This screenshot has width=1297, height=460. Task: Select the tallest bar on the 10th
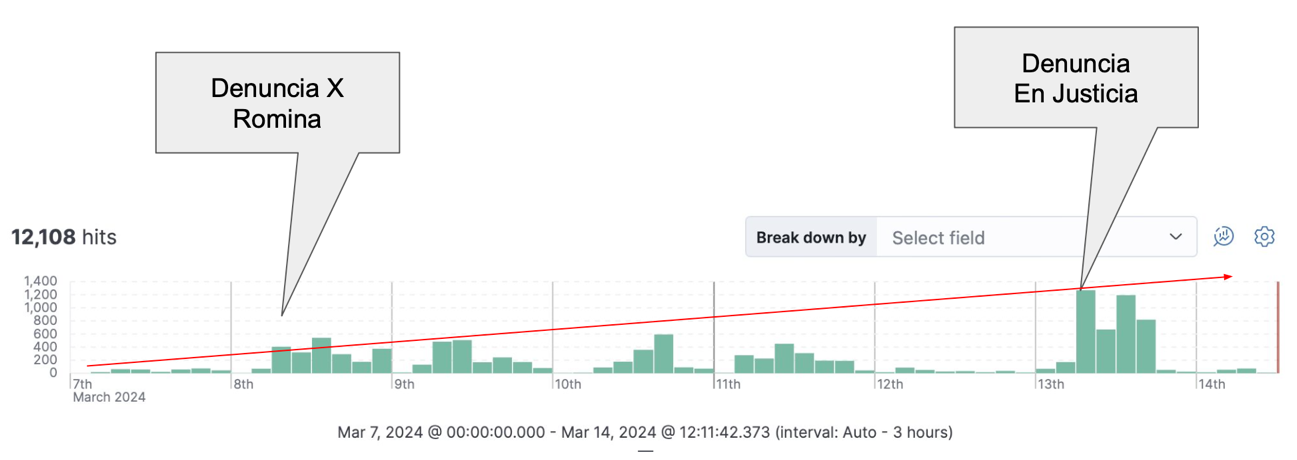(663, 354)
